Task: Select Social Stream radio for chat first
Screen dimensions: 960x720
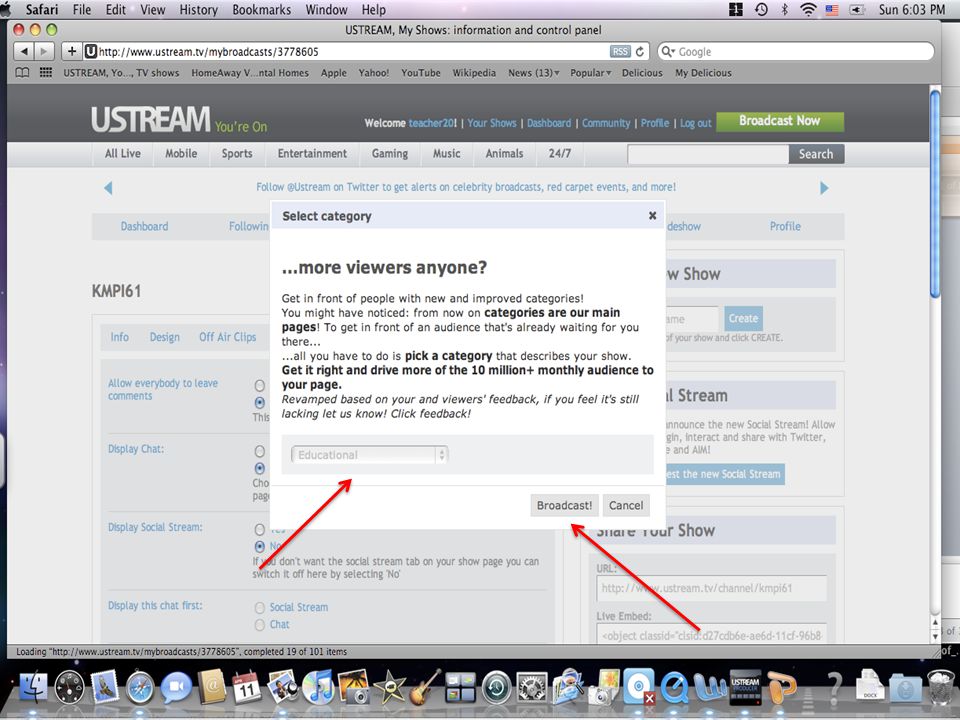Action: pos(260,607)
